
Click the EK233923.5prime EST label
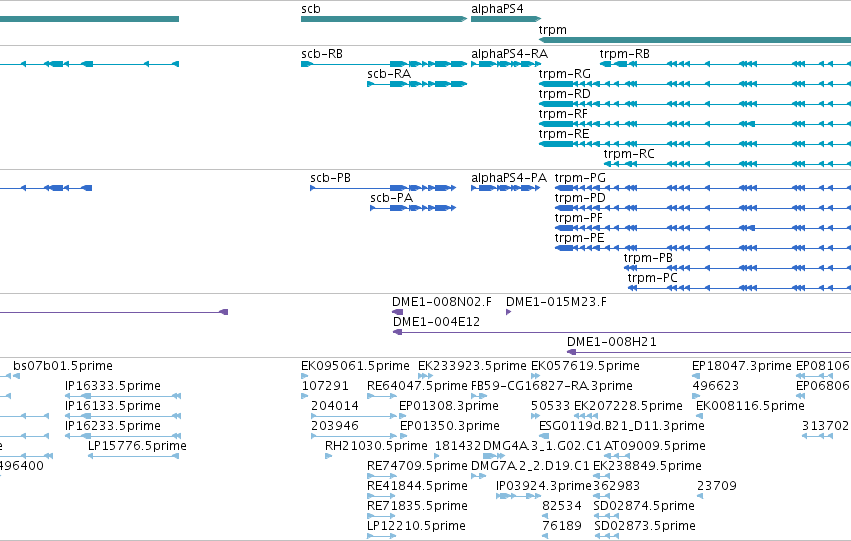click(472, 366)
